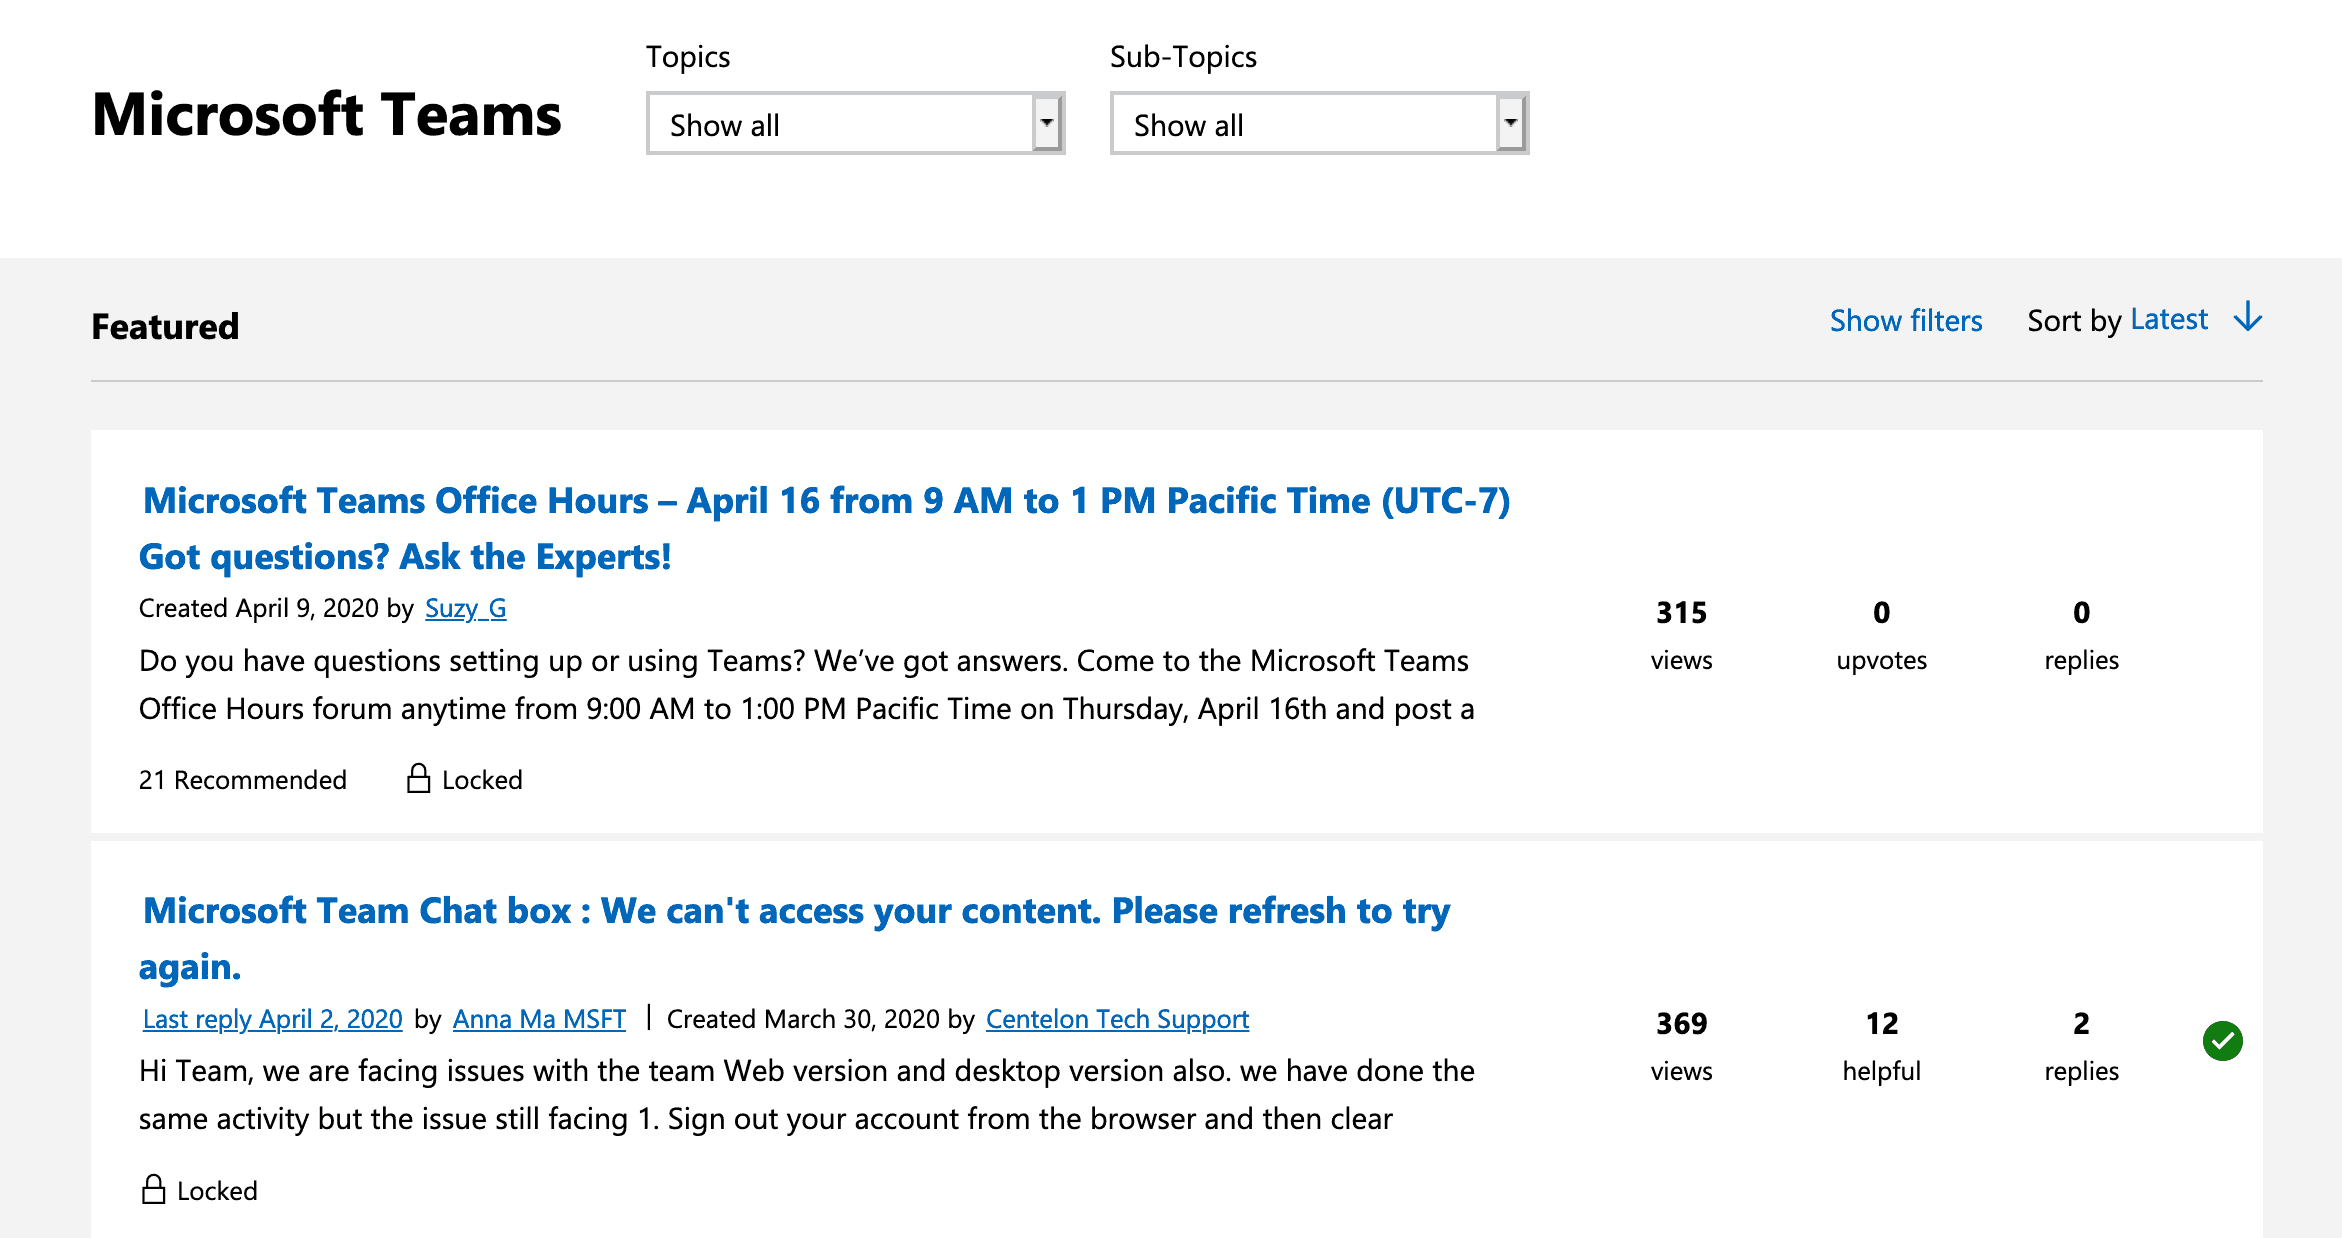Open the Topics Show all combo box
Viewport: 2342px width, 1238px height.
855,123
